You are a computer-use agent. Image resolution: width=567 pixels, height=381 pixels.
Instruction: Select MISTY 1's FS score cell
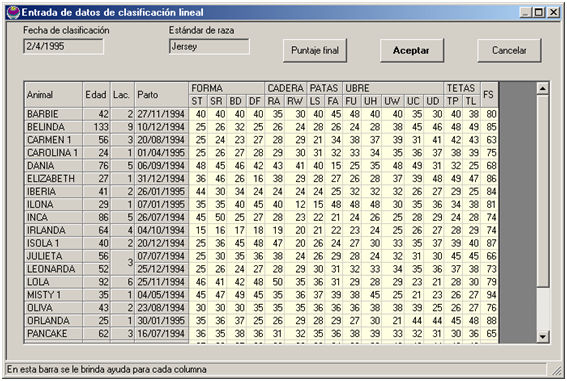[x=490, y=295]
